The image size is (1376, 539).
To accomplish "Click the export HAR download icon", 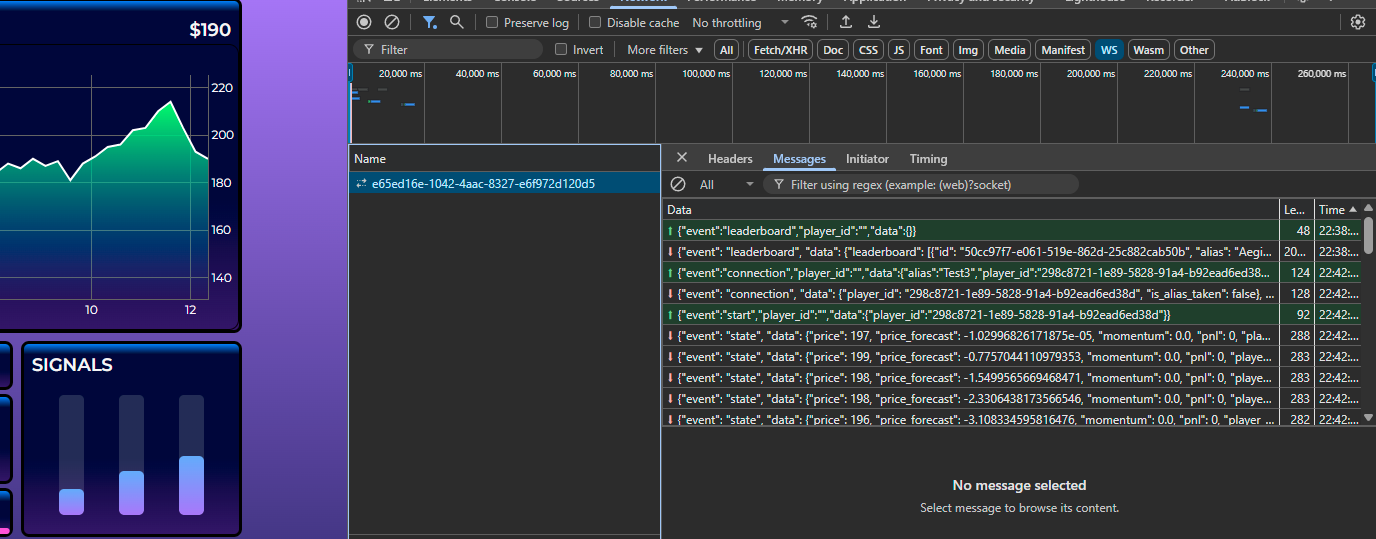I will coord(874,22).
